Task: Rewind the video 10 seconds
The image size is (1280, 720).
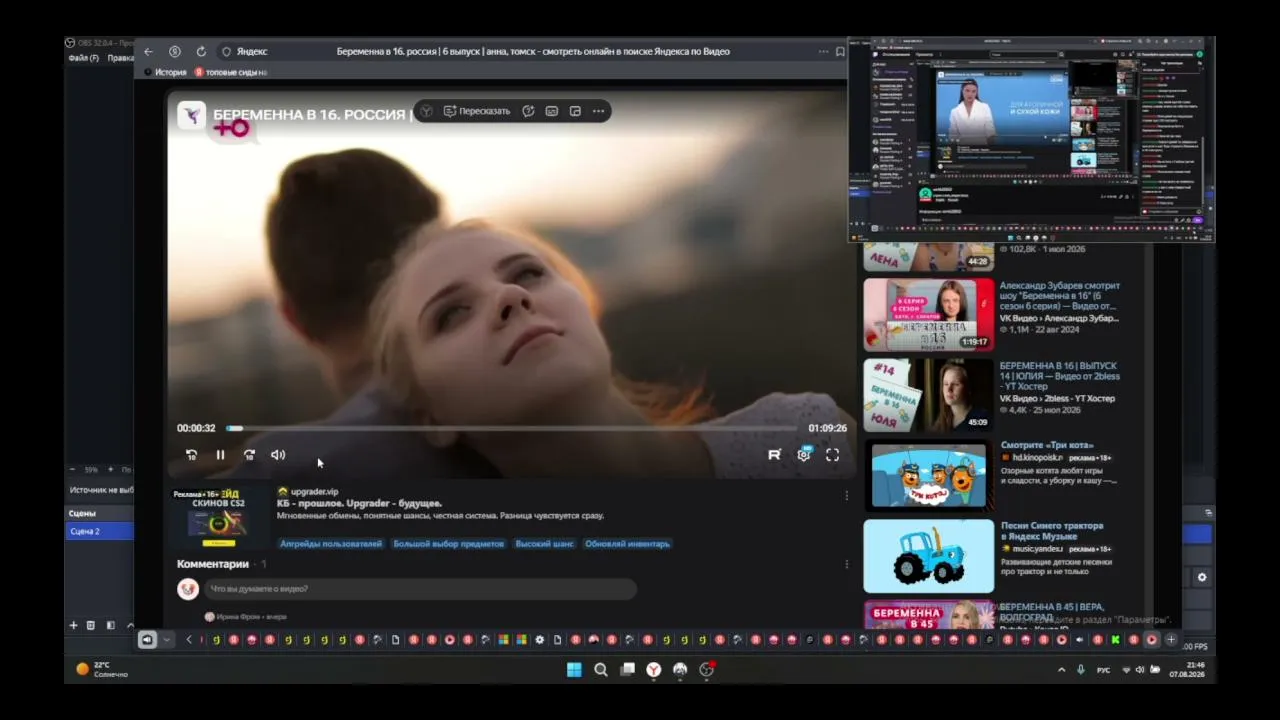Action: click(191, 455)
